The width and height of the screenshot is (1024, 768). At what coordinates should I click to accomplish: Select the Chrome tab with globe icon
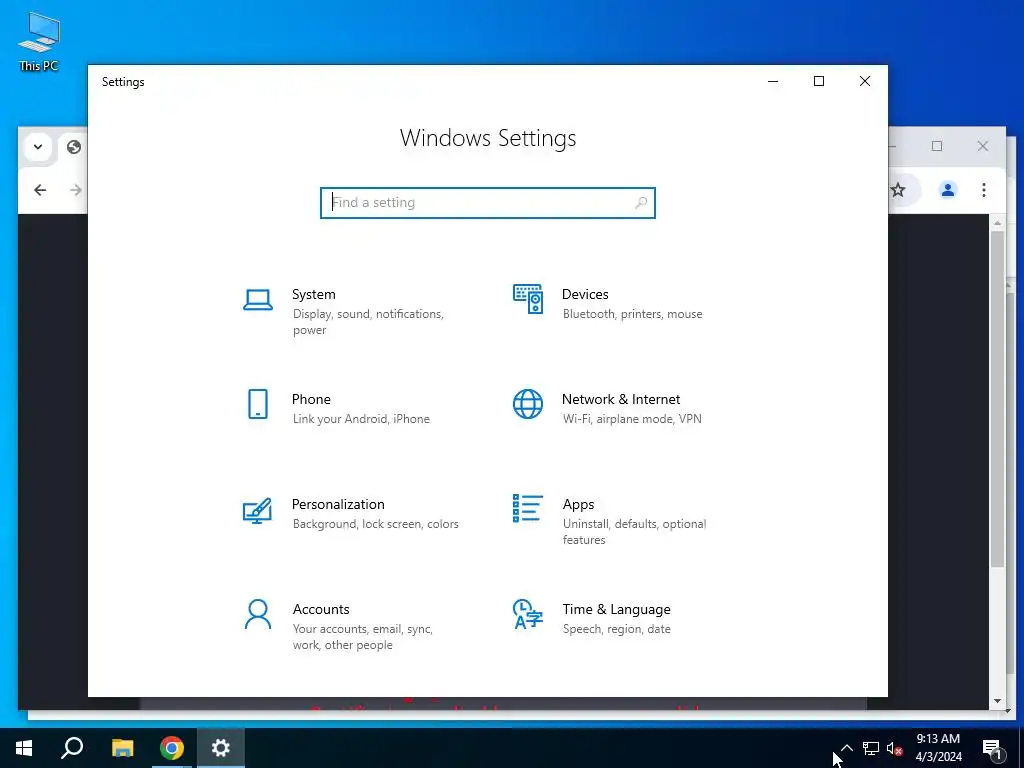coord(74,147)
